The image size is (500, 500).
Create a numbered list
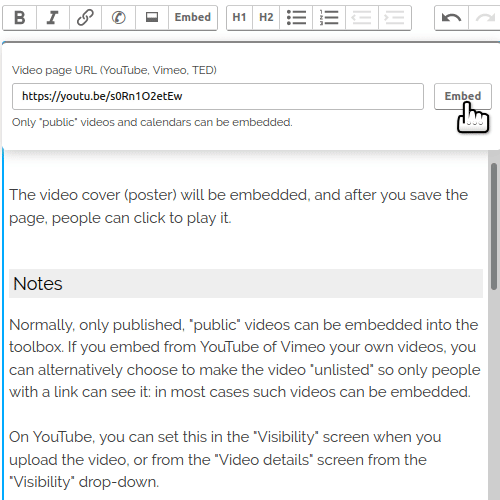pyautogui.click(x=329, y=18)
